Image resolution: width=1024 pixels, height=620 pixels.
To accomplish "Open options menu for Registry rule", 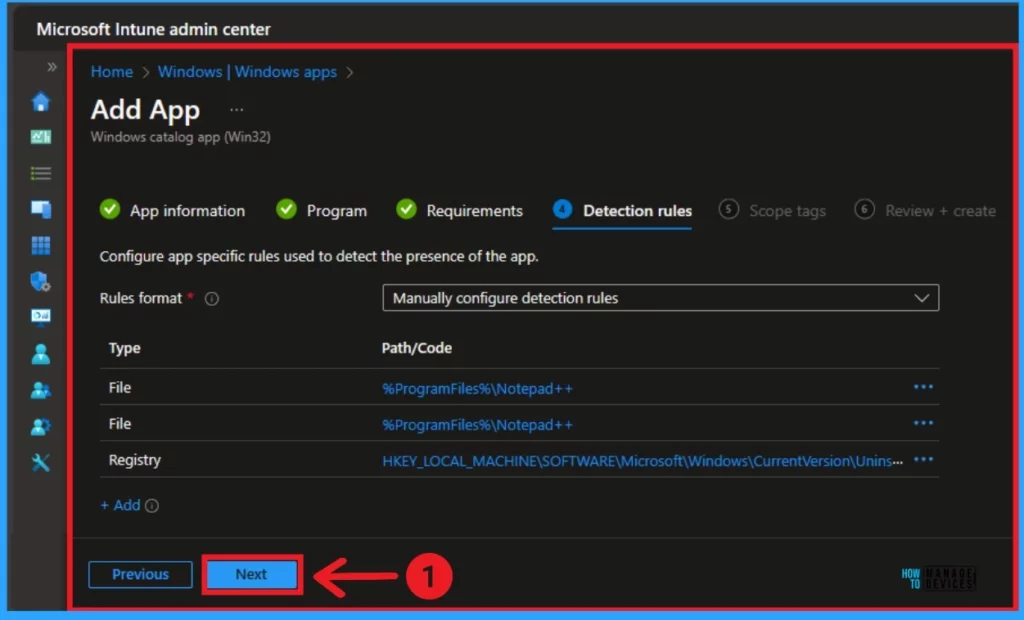I will coord(923,459).
